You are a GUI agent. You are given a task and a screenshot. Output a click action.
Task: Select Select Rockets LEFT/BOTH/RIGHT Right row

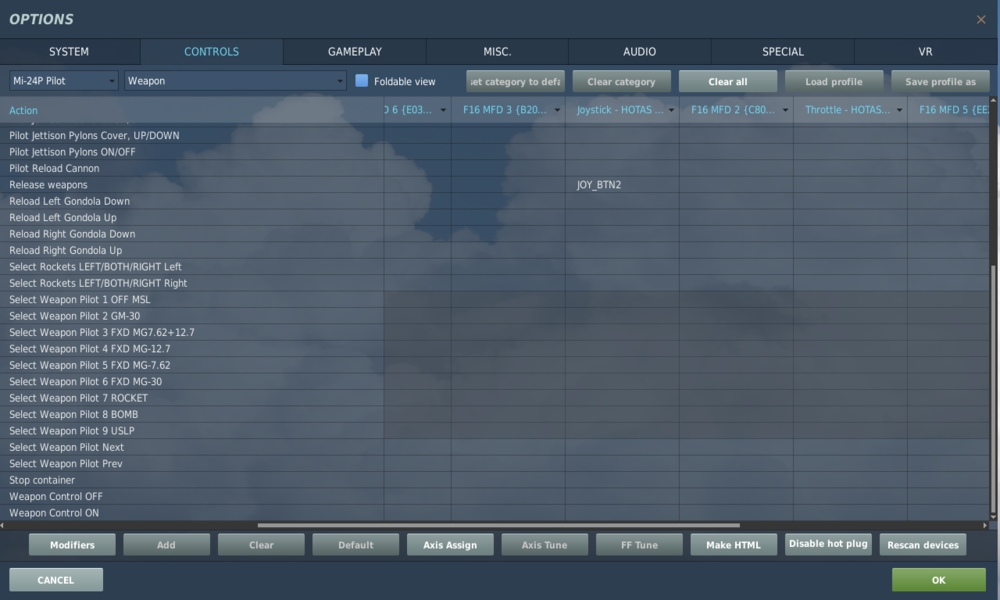pos(191,283)
